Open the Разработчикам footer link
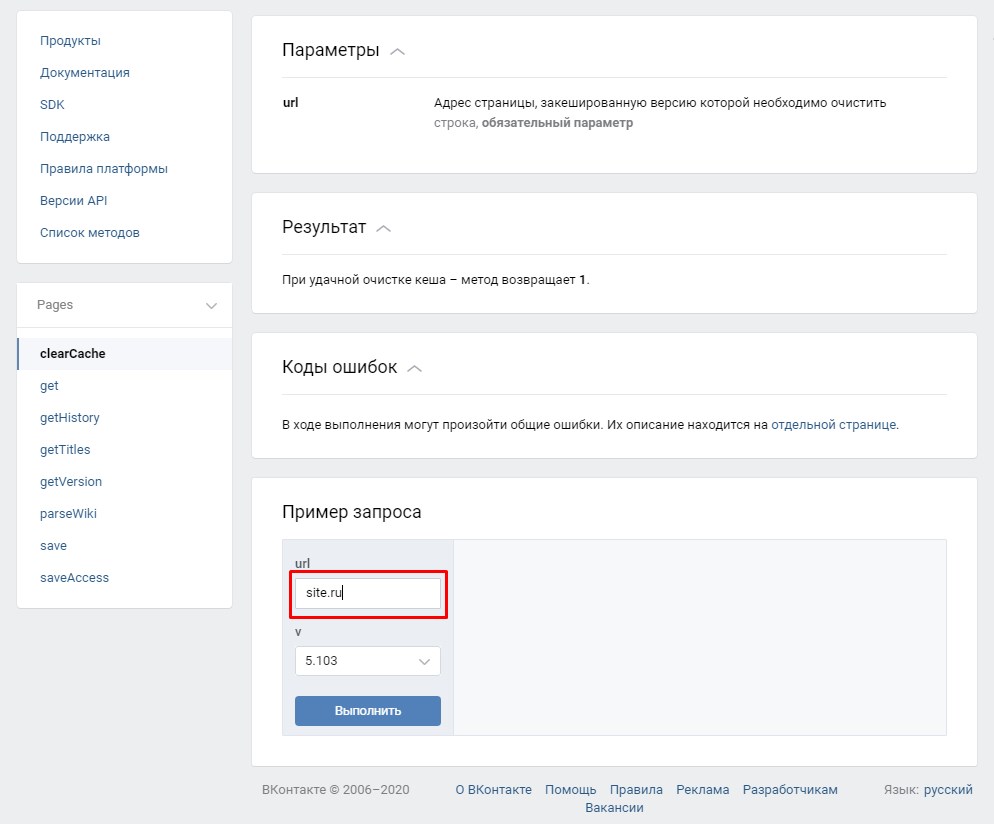The image size is (994, 824). (790, 790)
